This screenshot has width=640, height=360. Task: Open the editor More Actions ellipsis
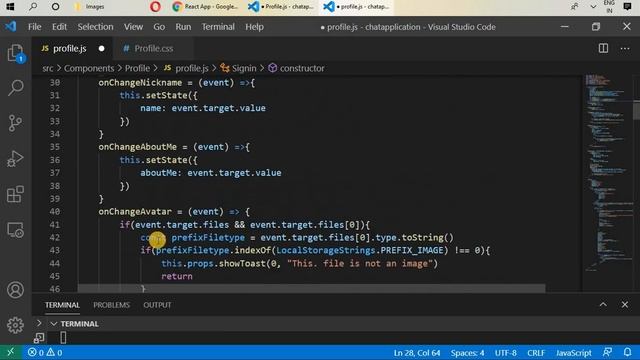click(625, 48)
